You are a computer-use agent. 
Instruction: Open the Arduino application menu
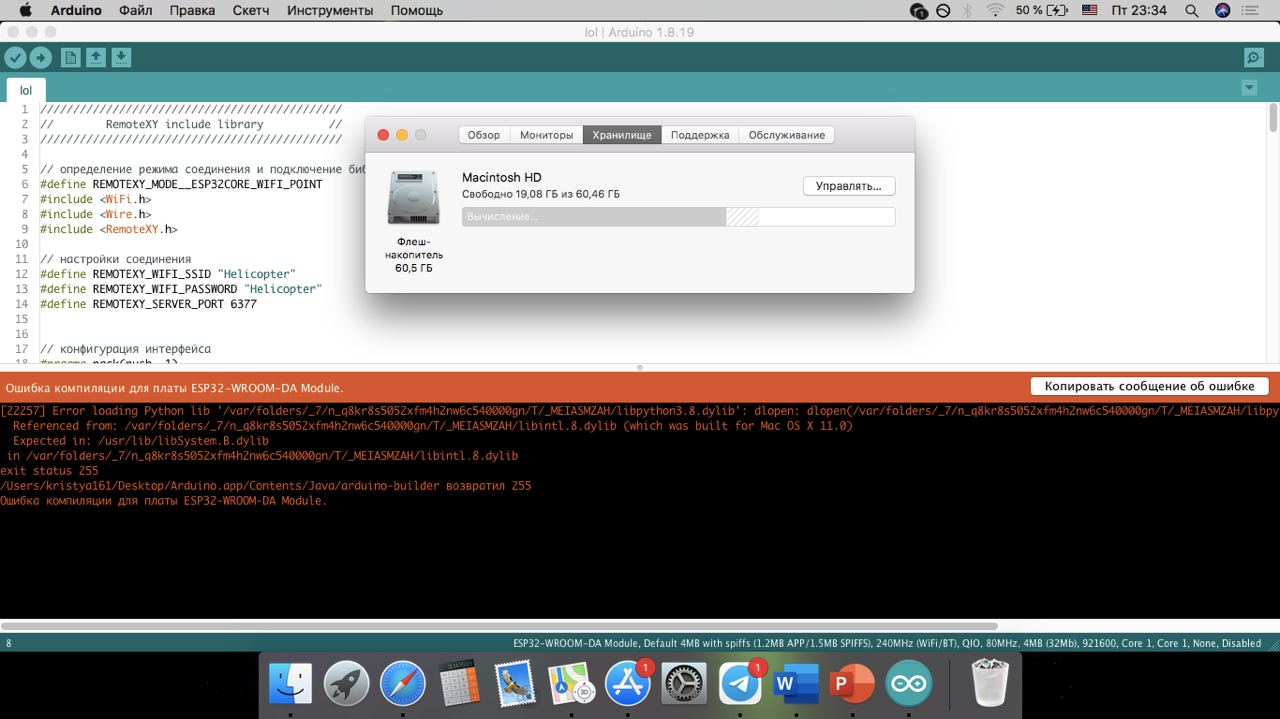(76, 10)
